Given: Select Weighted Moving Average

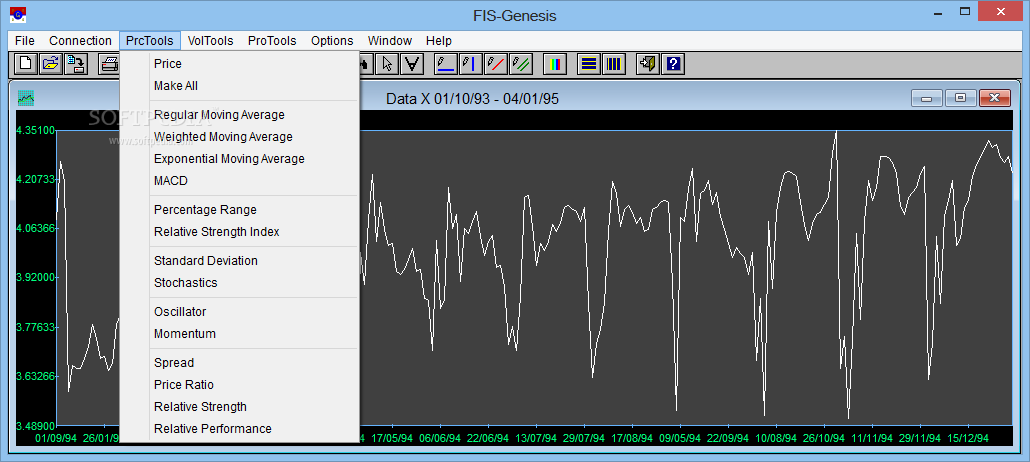Looking at the screenshot, I should click(x=240, y=137).
